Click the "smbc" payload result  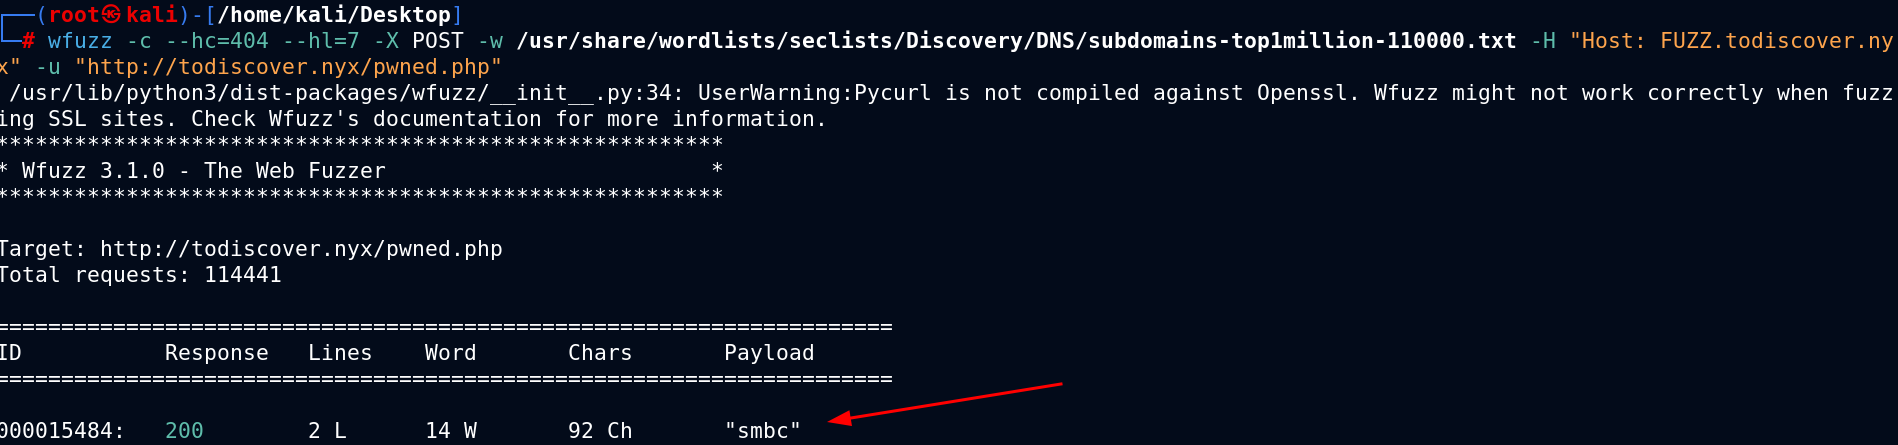tap(763, 431)
